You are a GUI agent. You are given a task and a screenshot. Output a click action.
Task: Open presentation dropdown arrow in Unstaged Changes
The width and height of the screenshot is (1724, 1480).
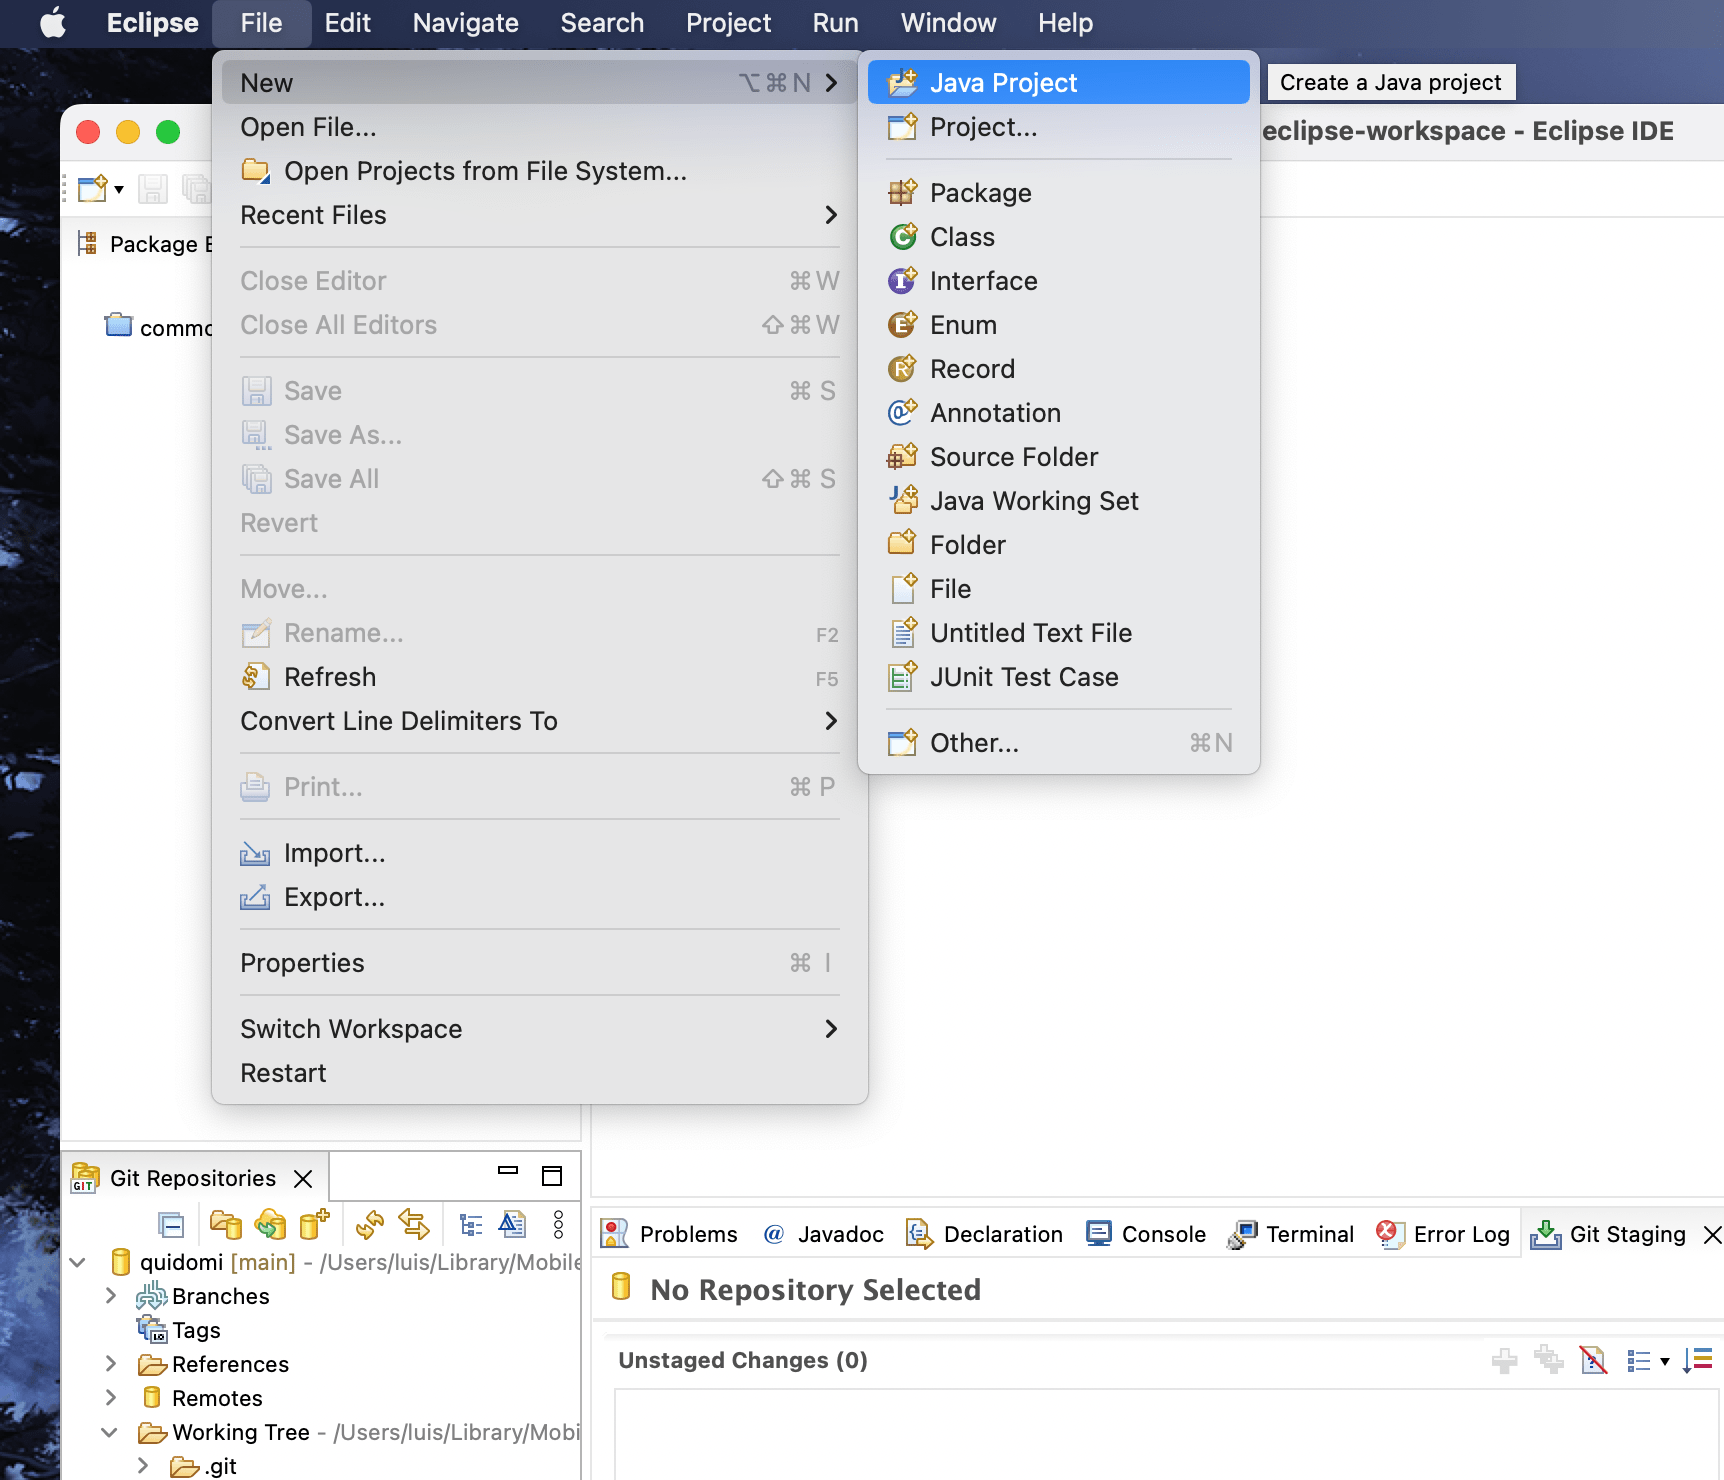point(1665,1361)
